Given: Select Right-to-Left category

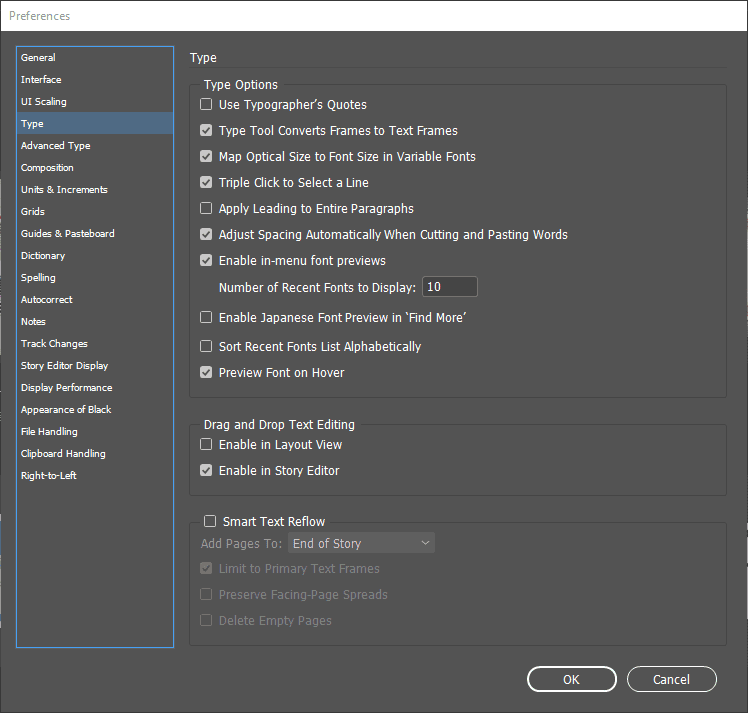Looking at the screenshot, I should pyautogui.click(x=95, y=475).
